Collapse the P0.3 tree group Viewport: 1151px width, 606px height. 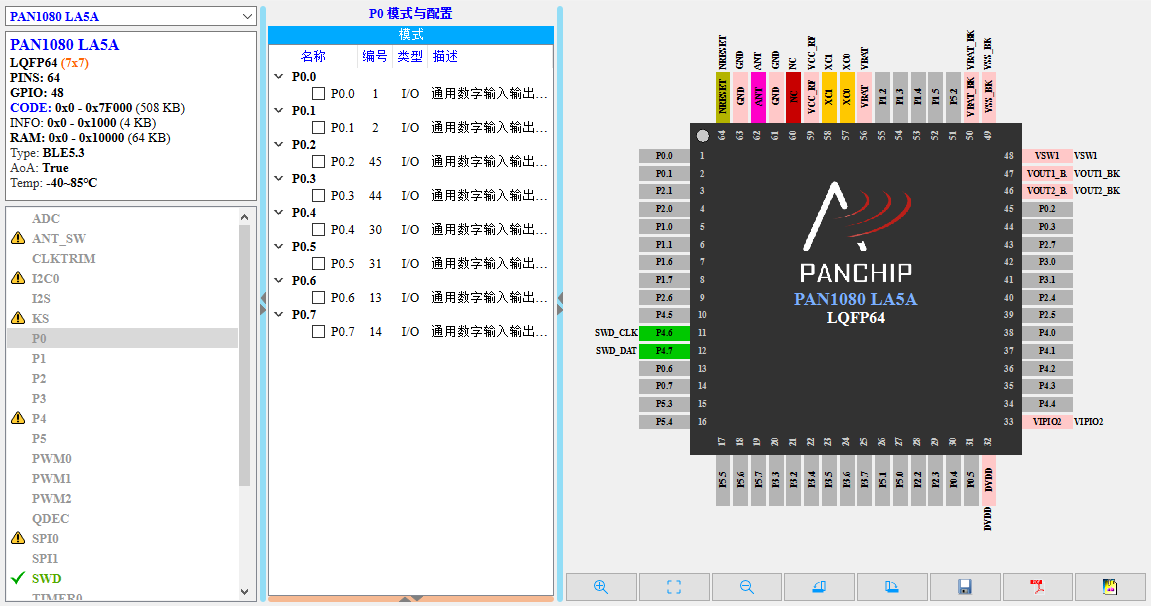tap(279, 178)
